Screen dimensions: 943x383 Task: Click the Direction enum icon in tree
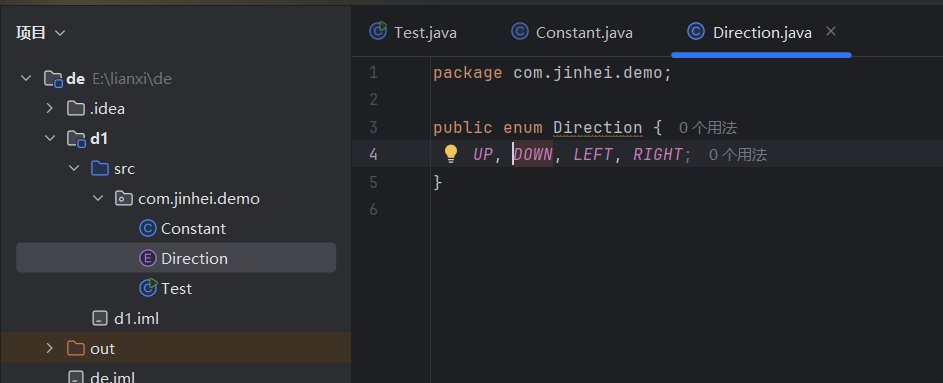147,259
